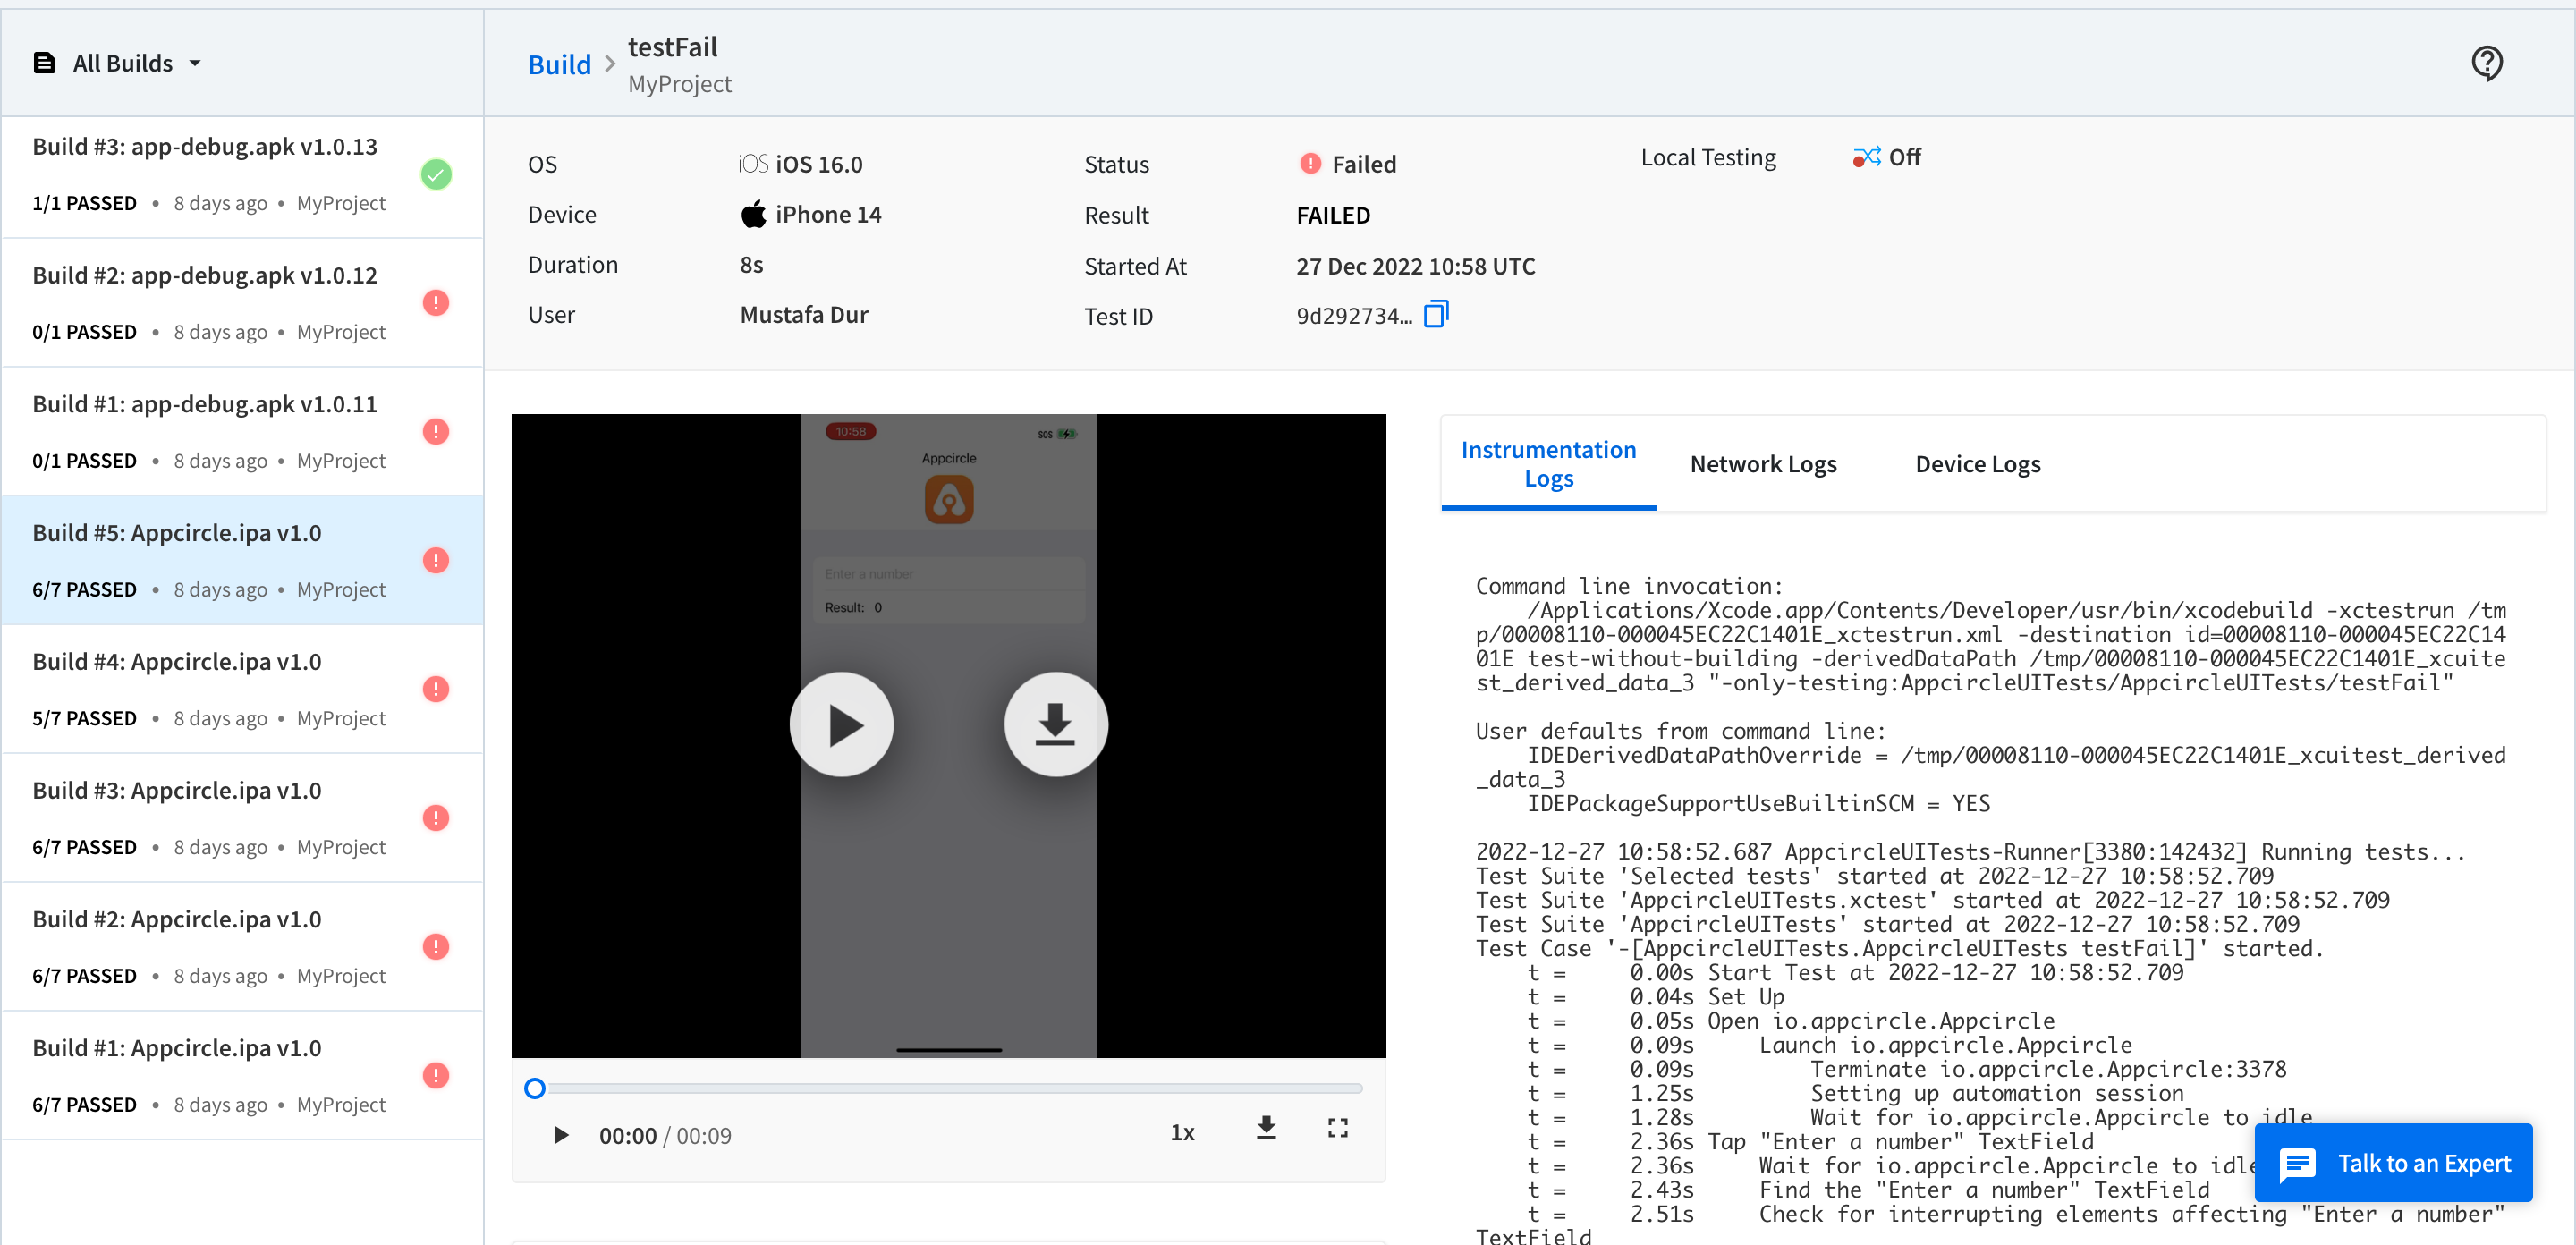Select Build #3: Appcircle.ipa v1.0
Viewport: 2576px width, 1245px height.
tap(242, 819)
